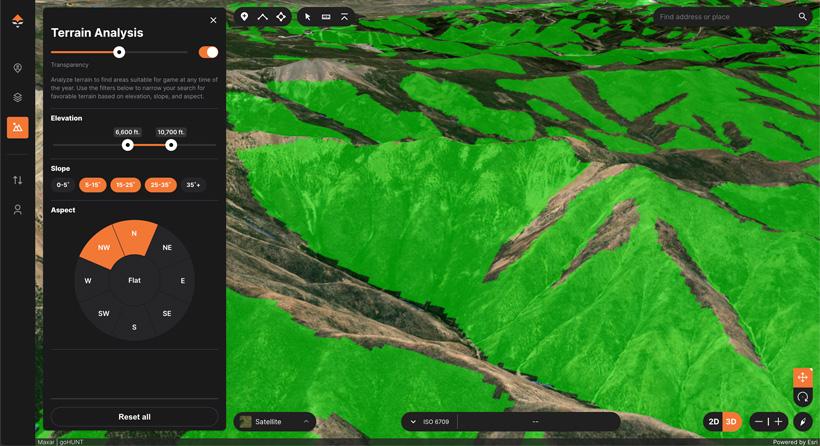
Task: Click the coordinate readout field
Action: coord(536,421)
